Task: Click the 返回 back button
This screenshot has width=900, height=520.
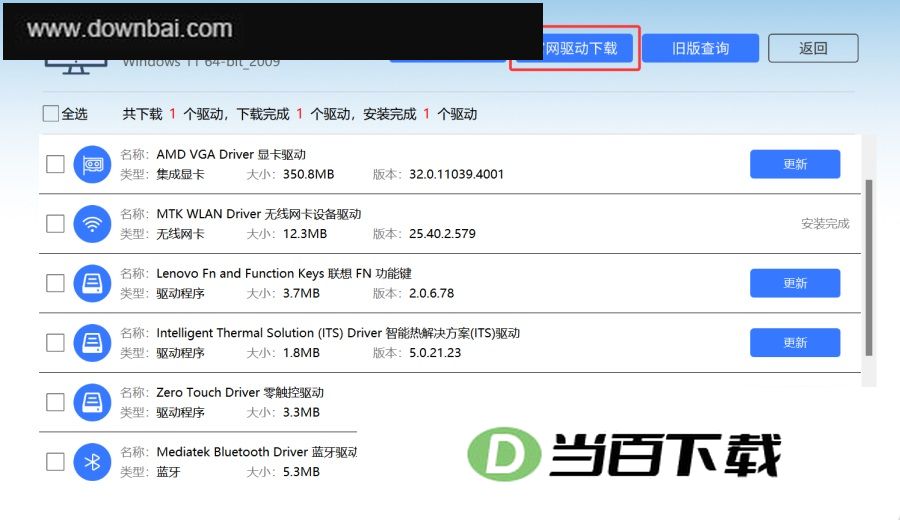Action: pos(813,48)
